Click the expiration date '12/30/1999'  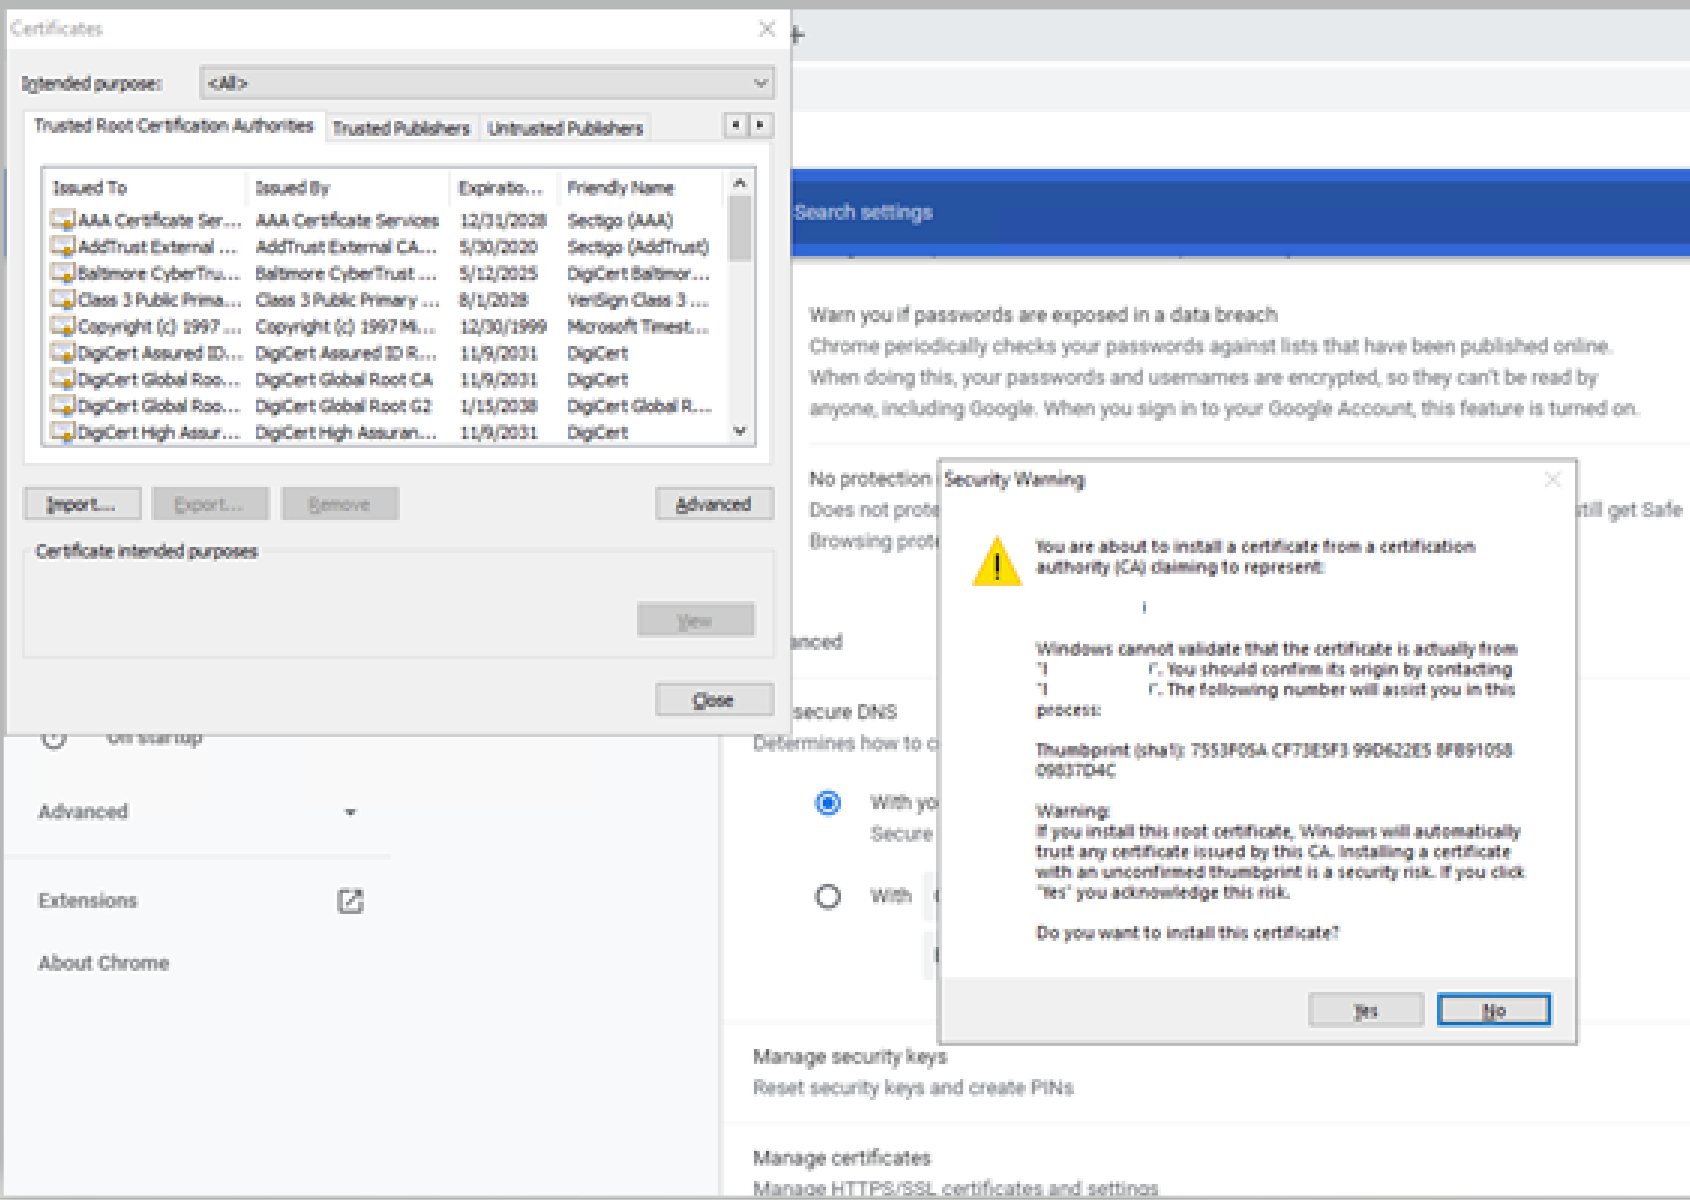(x=503, y=326)
